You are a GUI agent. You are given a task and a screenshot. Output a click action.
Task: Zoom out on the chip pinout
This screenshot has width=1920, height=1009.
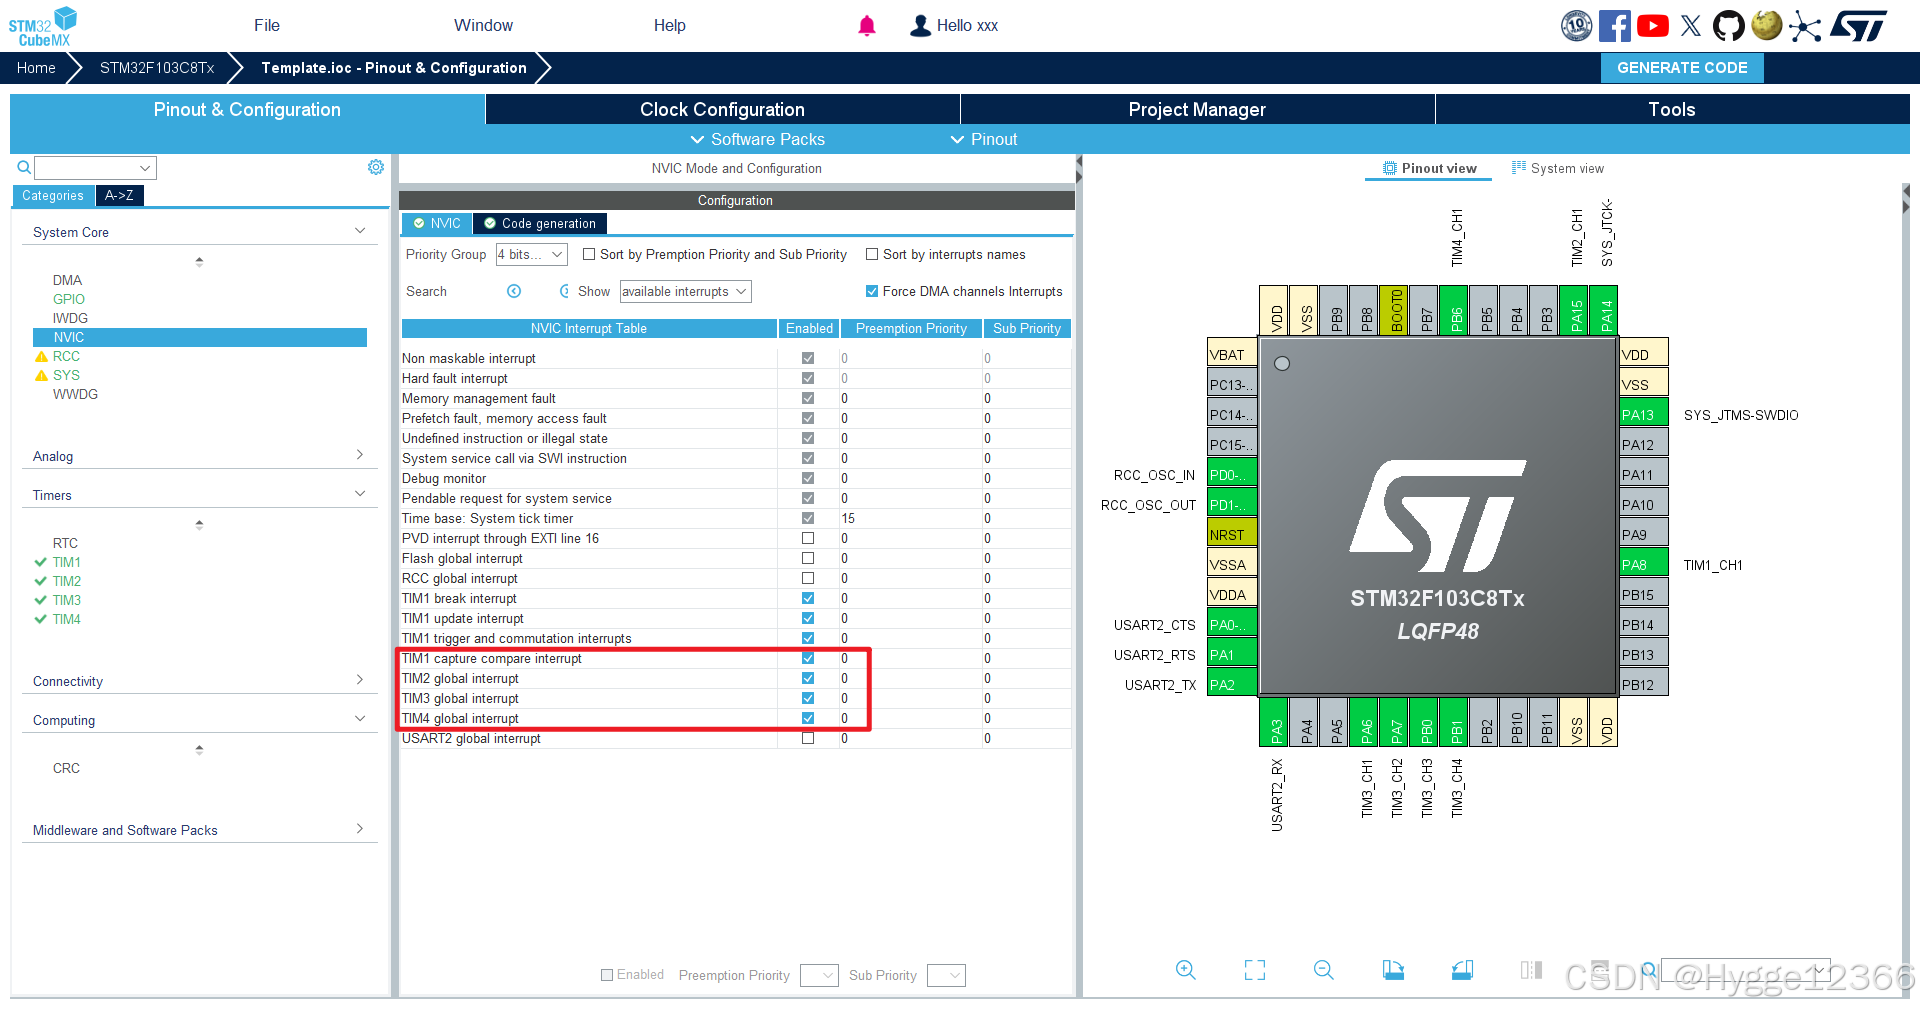pyautogui.click(x=1324, y=970)
